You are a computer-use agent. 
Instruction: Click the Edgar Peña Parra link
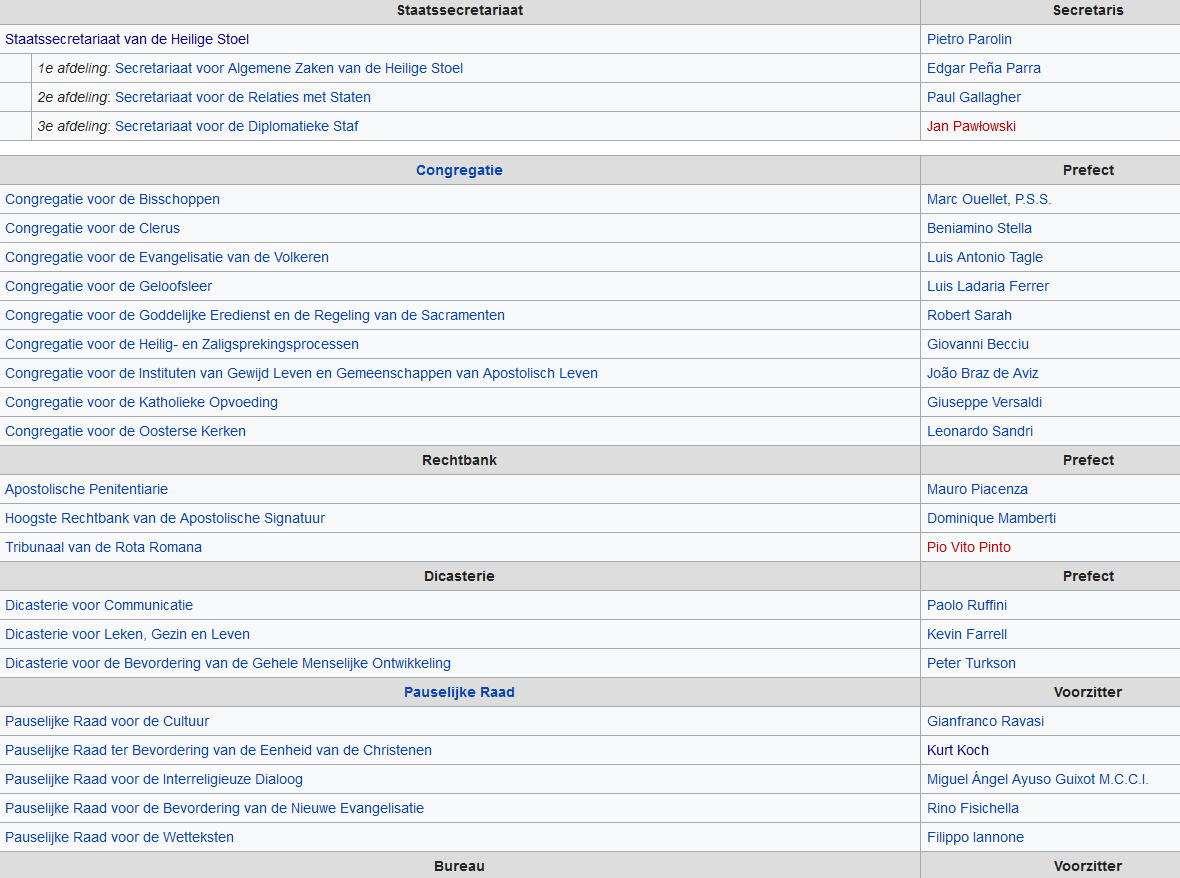[983, 68]
